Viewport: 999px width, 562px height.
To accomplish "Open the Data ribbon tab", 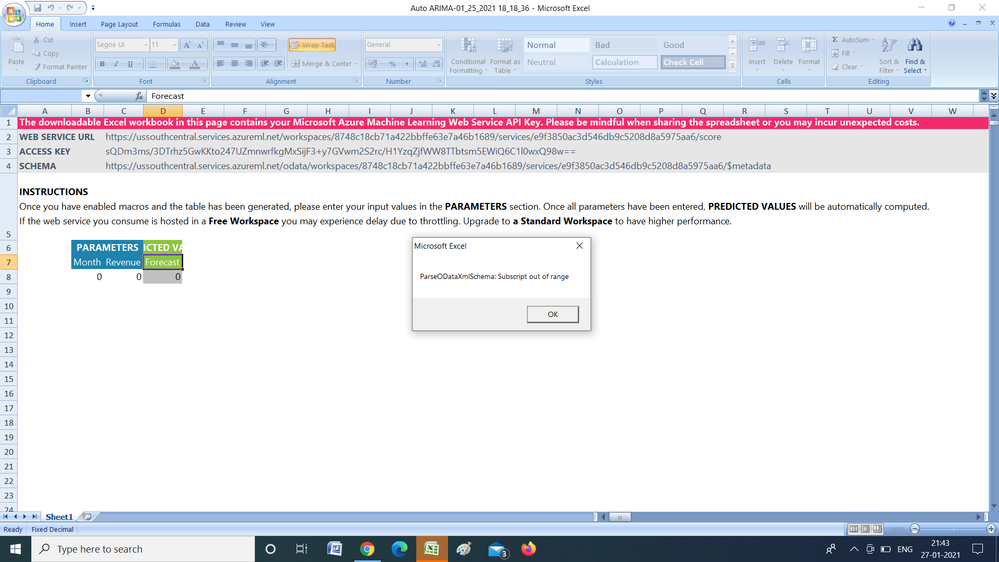I will [203, 24].
